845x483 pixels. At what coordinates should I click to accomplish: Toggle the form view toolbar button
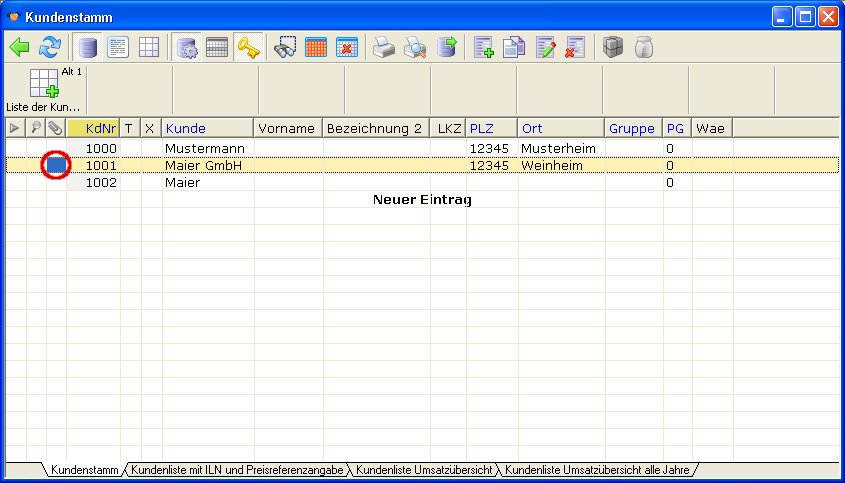tap(118, 47)
